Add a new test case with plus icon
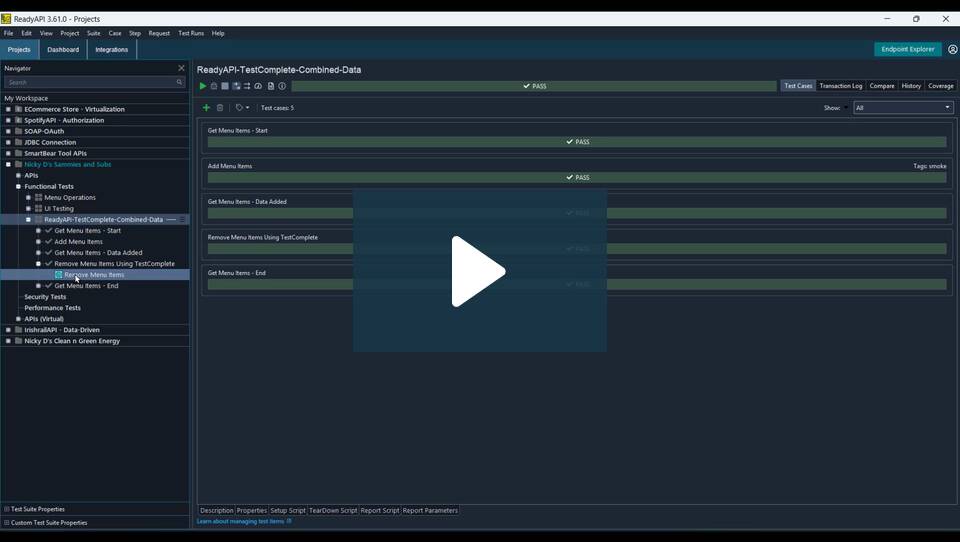 tap(206, 108)
